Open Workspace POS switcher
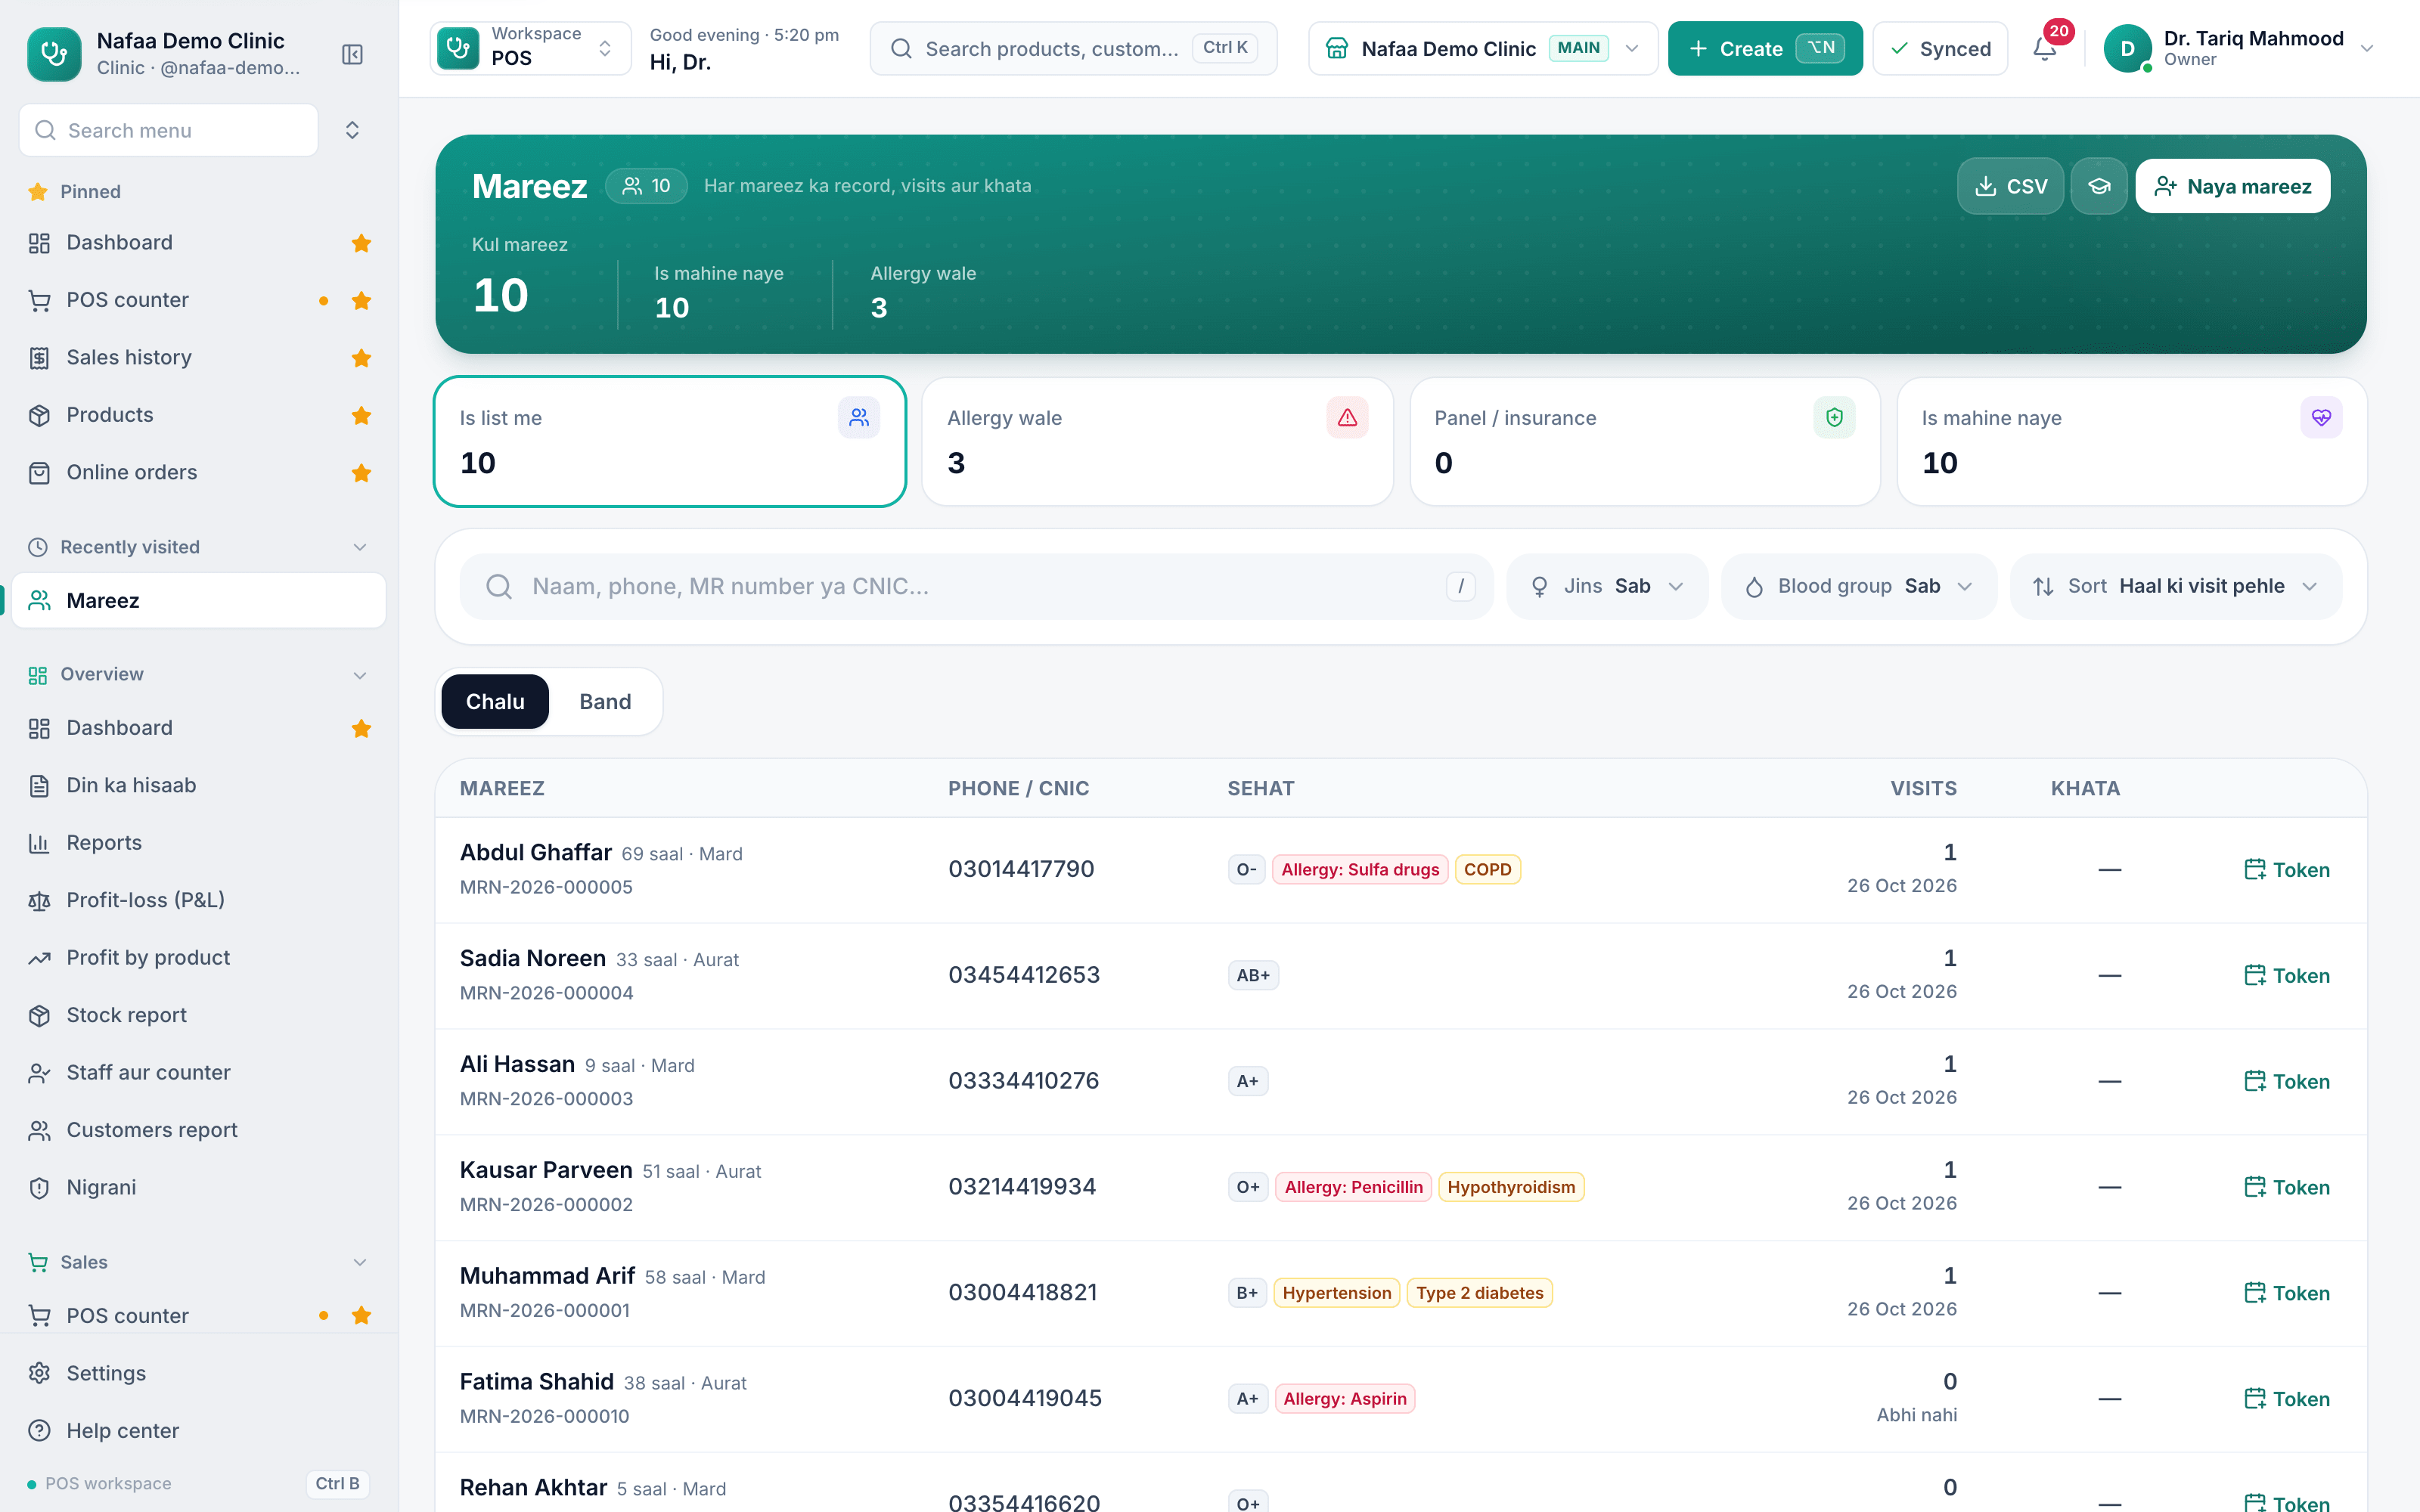The height and width of the screenshot is (1512, 2420). tap(530, 48)
